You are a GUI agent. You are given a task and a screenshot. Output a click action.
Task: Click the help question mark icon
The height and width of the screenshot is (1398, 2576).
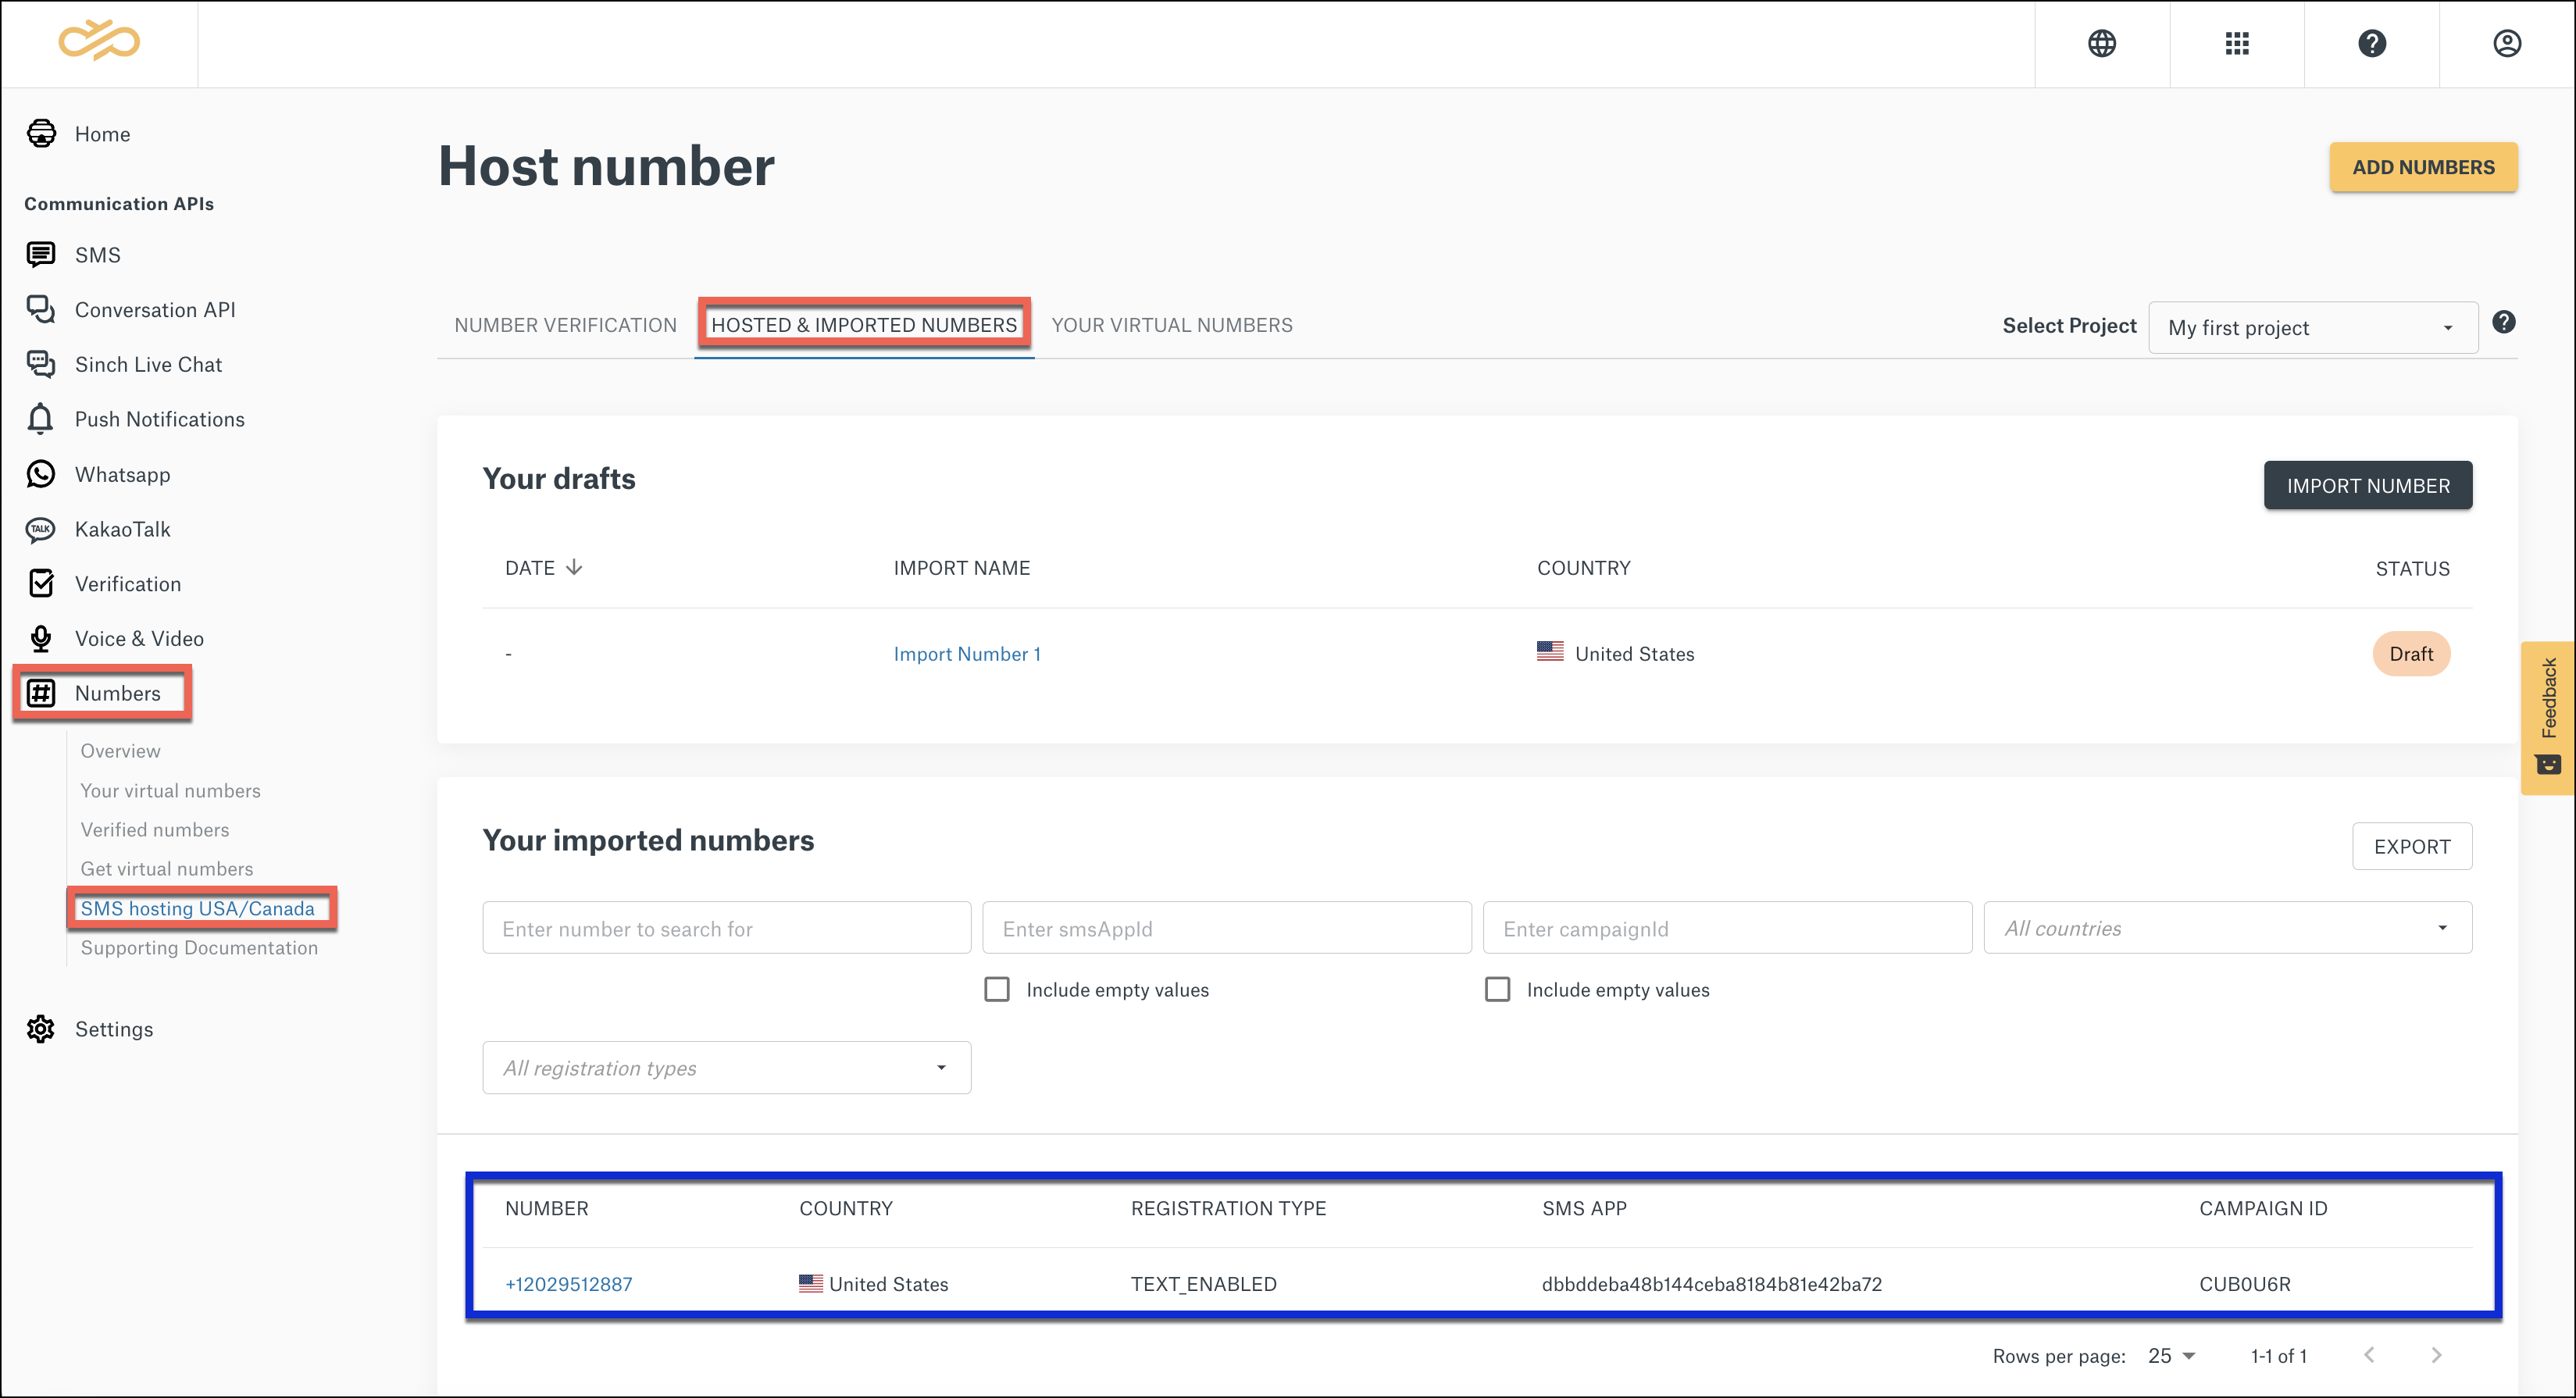click(x=2372, y=44)
